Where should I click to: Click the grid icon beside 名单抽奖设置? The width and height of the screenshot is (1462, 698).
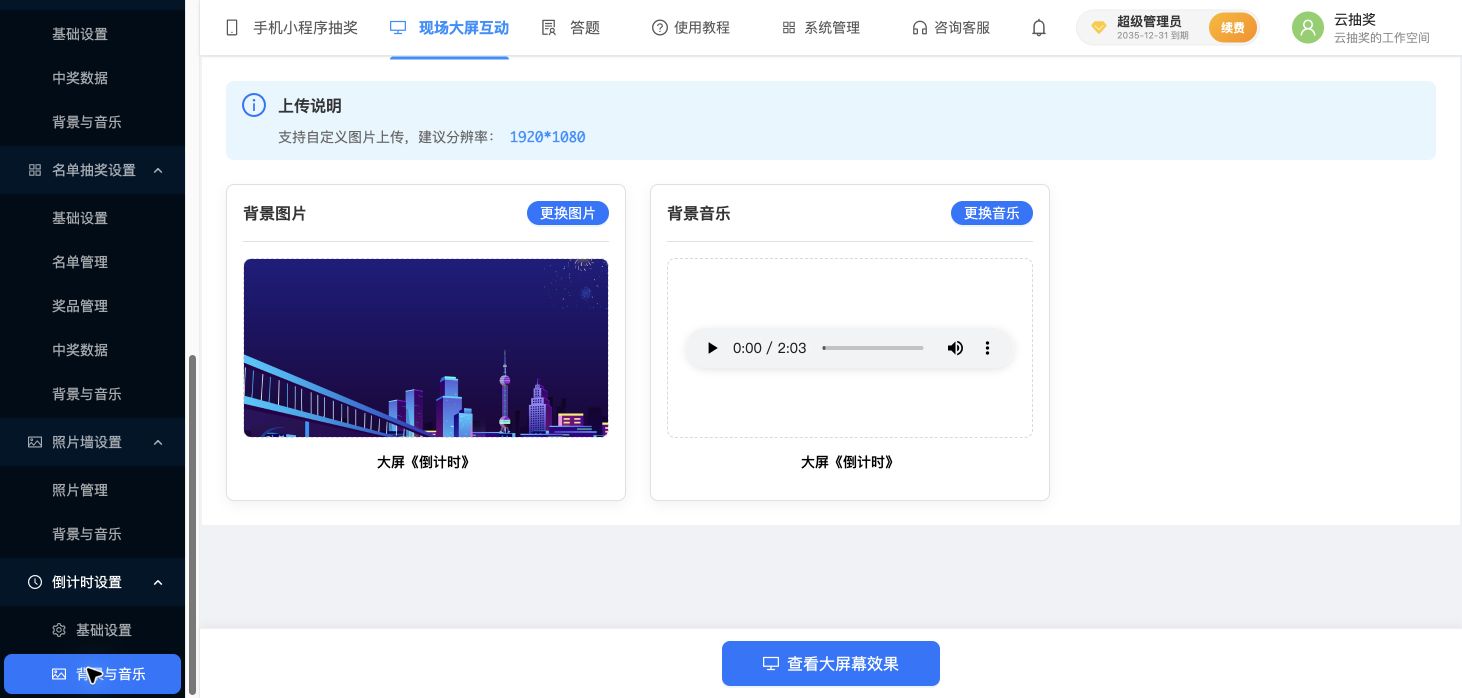coord(35,170)
